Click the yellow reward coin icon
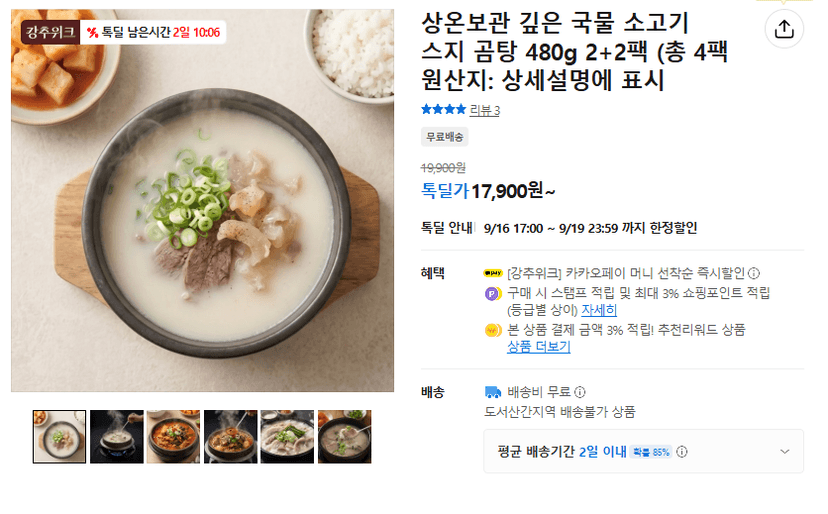The image size is (828, 514). click(493, 331)
